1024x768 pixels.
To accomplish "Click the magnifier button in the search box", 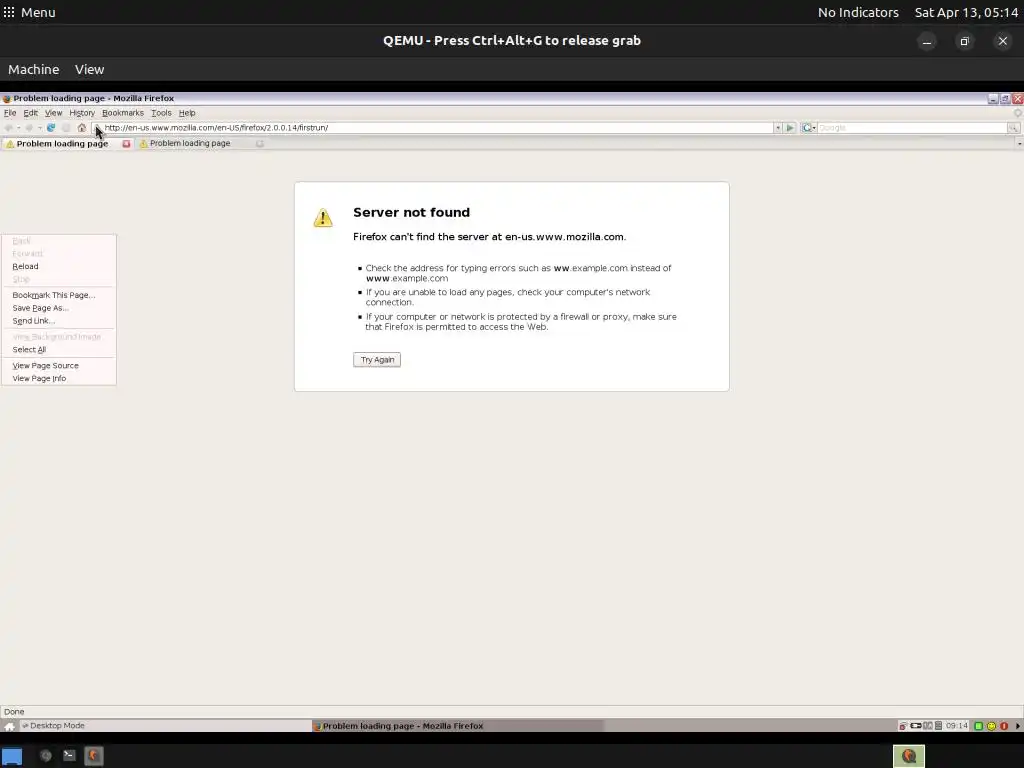I will [x=1013, y=128].
